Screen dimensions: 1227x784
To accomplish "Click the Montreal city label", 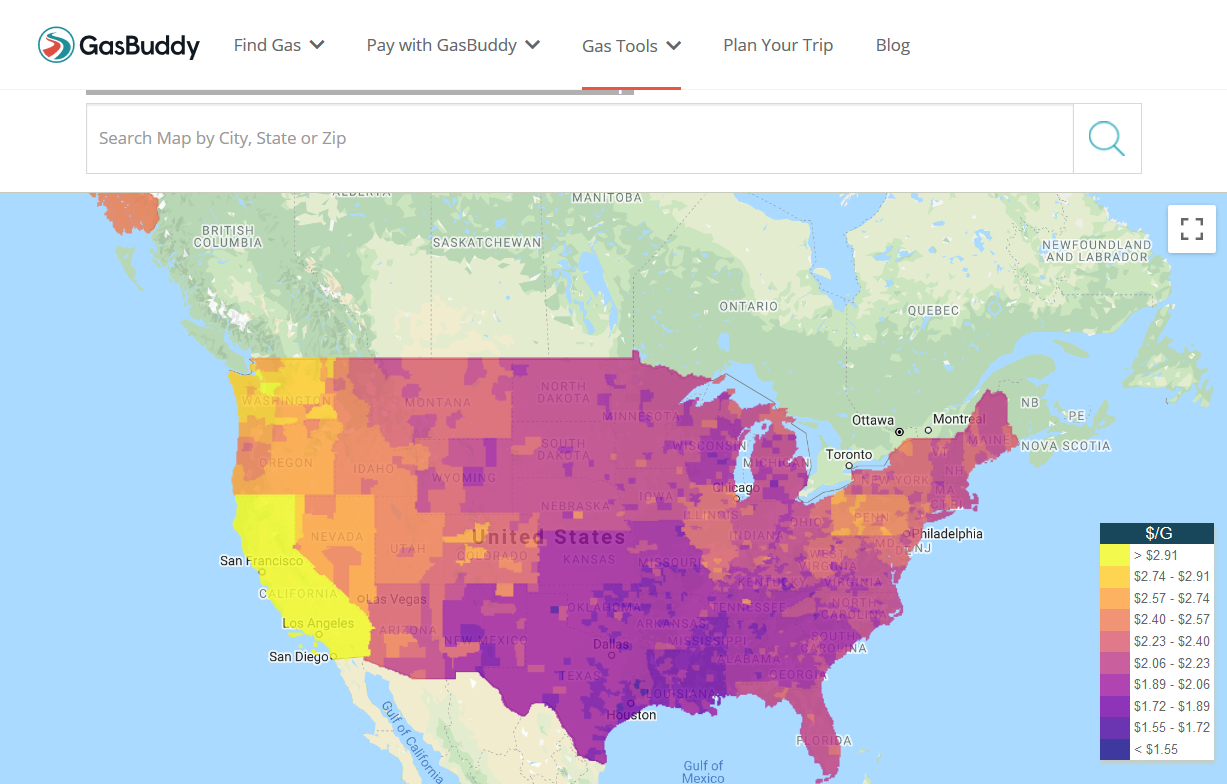I will 959,419.
